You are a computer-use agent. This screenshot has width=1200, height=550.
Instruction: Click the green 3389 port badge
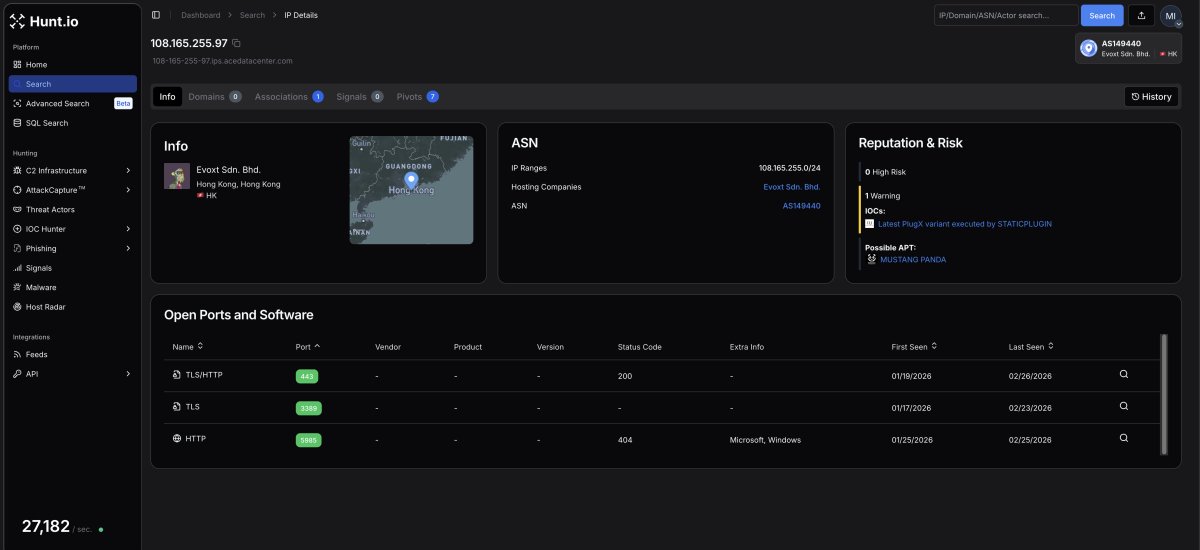(x=308, y=408)
